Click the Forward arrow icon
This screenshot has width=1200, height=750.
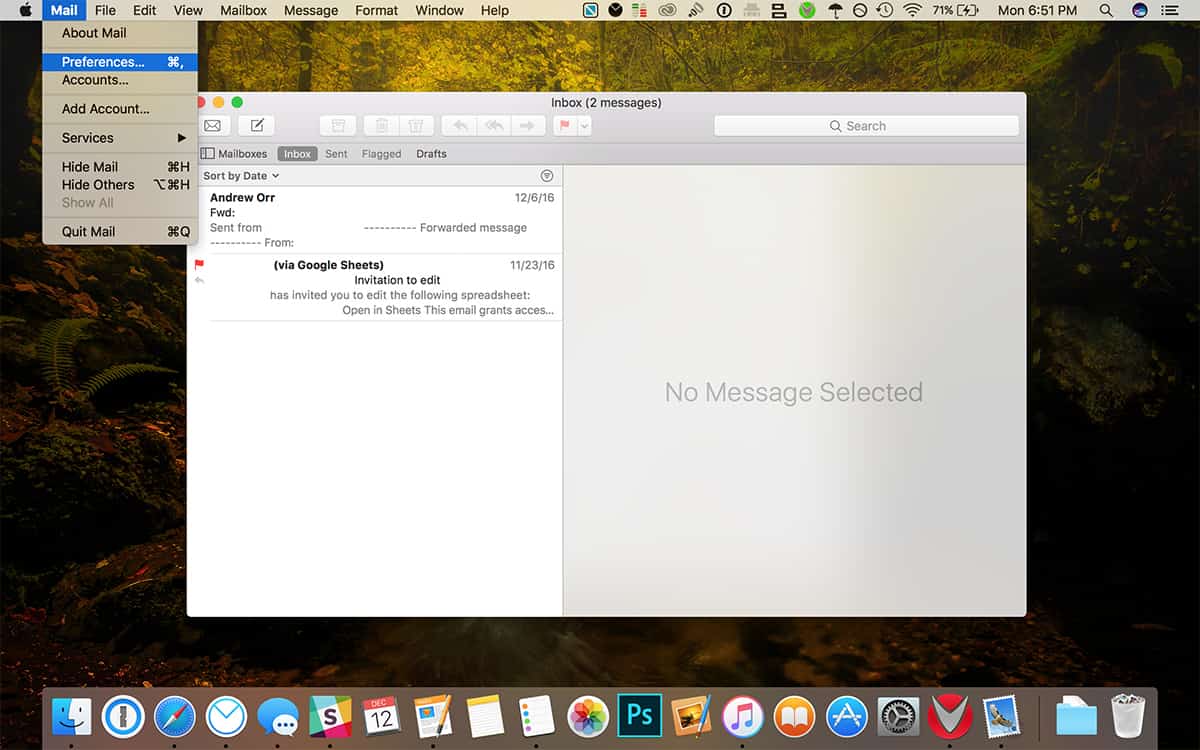[x=528, y=126]
